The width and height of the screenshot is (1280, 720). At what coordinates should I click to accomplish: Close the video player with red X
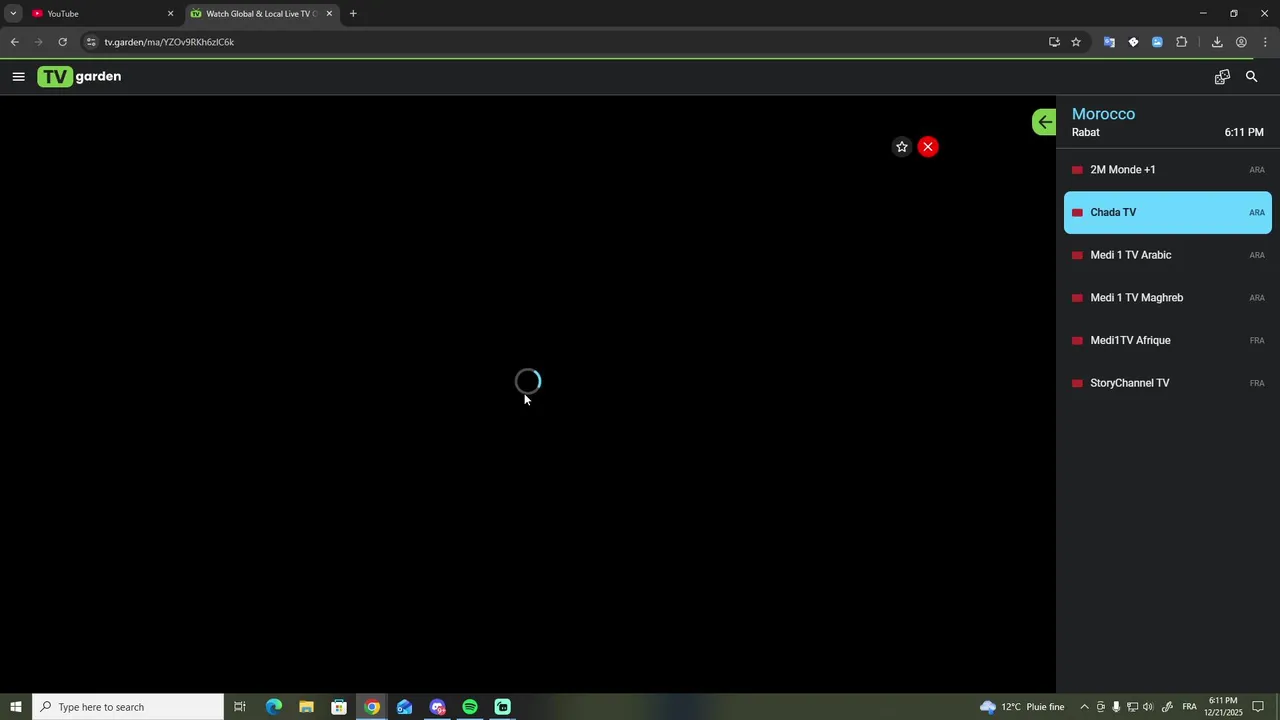pyautogui.click(x=928, y=147)
